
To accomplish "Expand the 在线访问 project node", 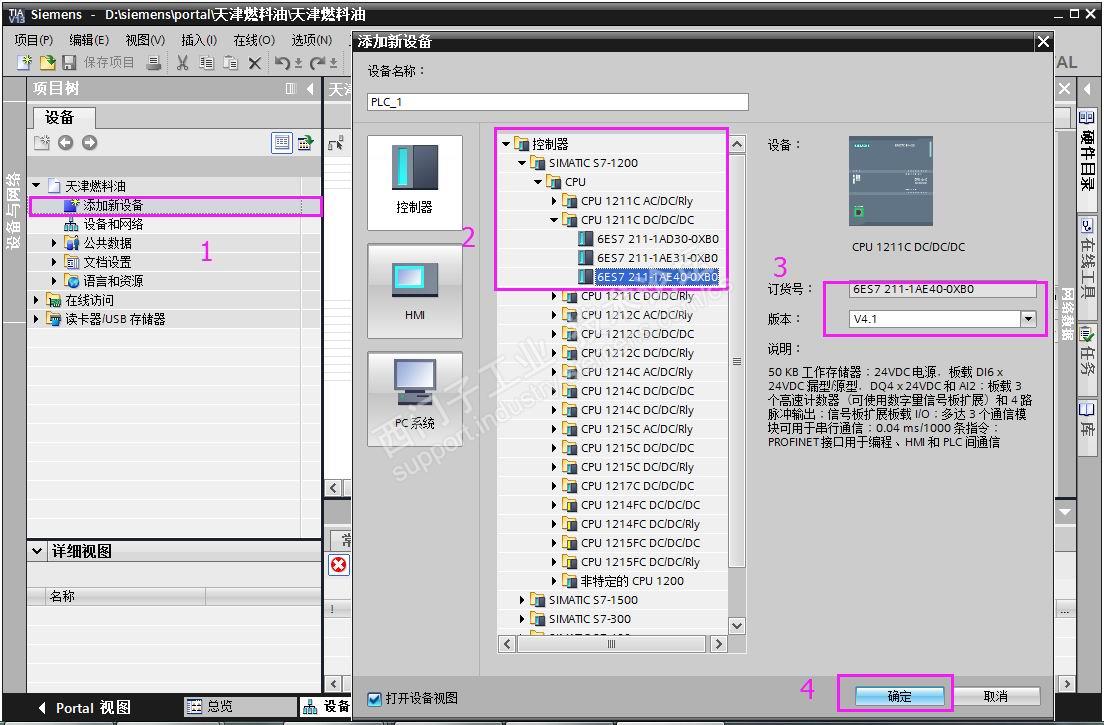I will tap(36, 300).
